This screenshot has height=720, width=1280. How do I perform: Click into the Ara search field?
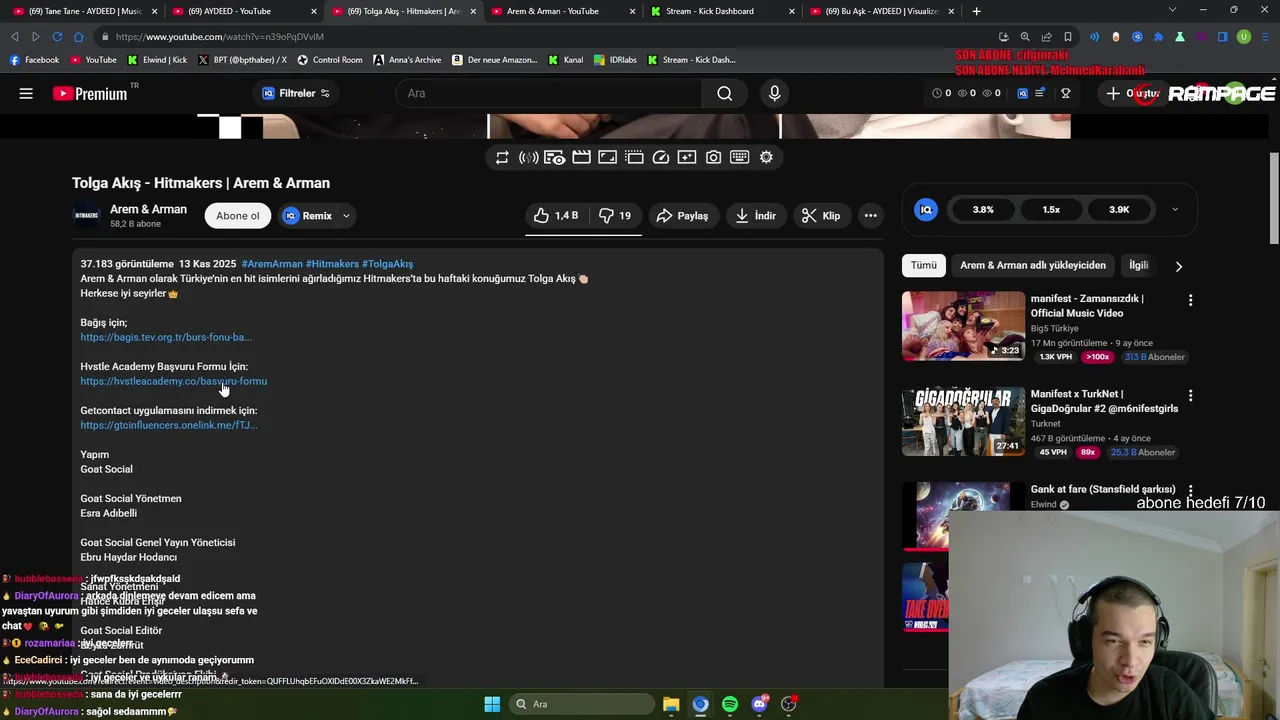tap(549, 93)
